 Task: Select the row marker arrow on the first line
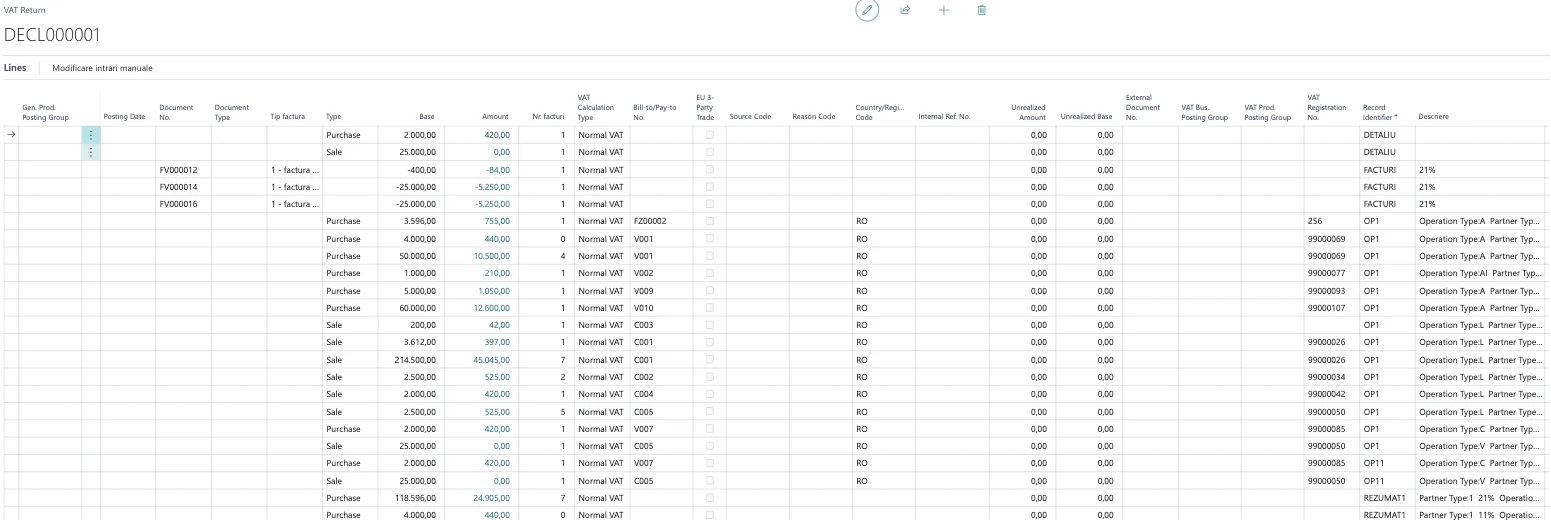click(x=10, y=135)
